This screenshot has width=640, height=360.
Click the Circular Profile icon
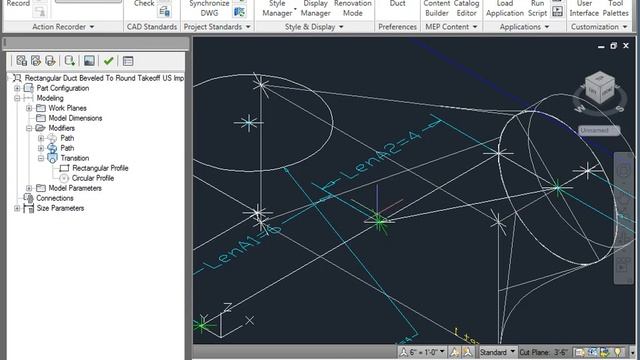tap(64, 178)
